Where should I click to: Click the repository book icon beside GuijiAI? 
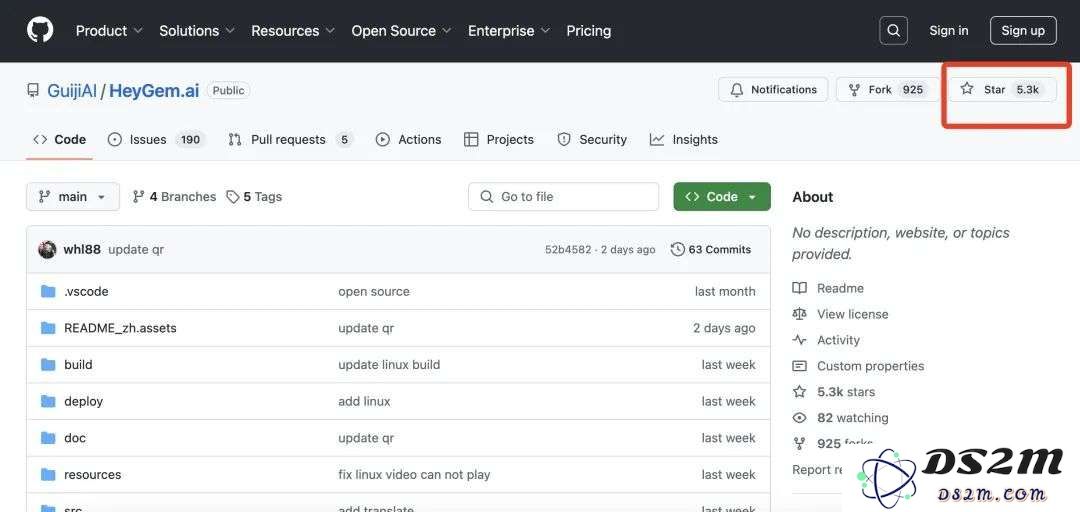[x=32, y=90]
